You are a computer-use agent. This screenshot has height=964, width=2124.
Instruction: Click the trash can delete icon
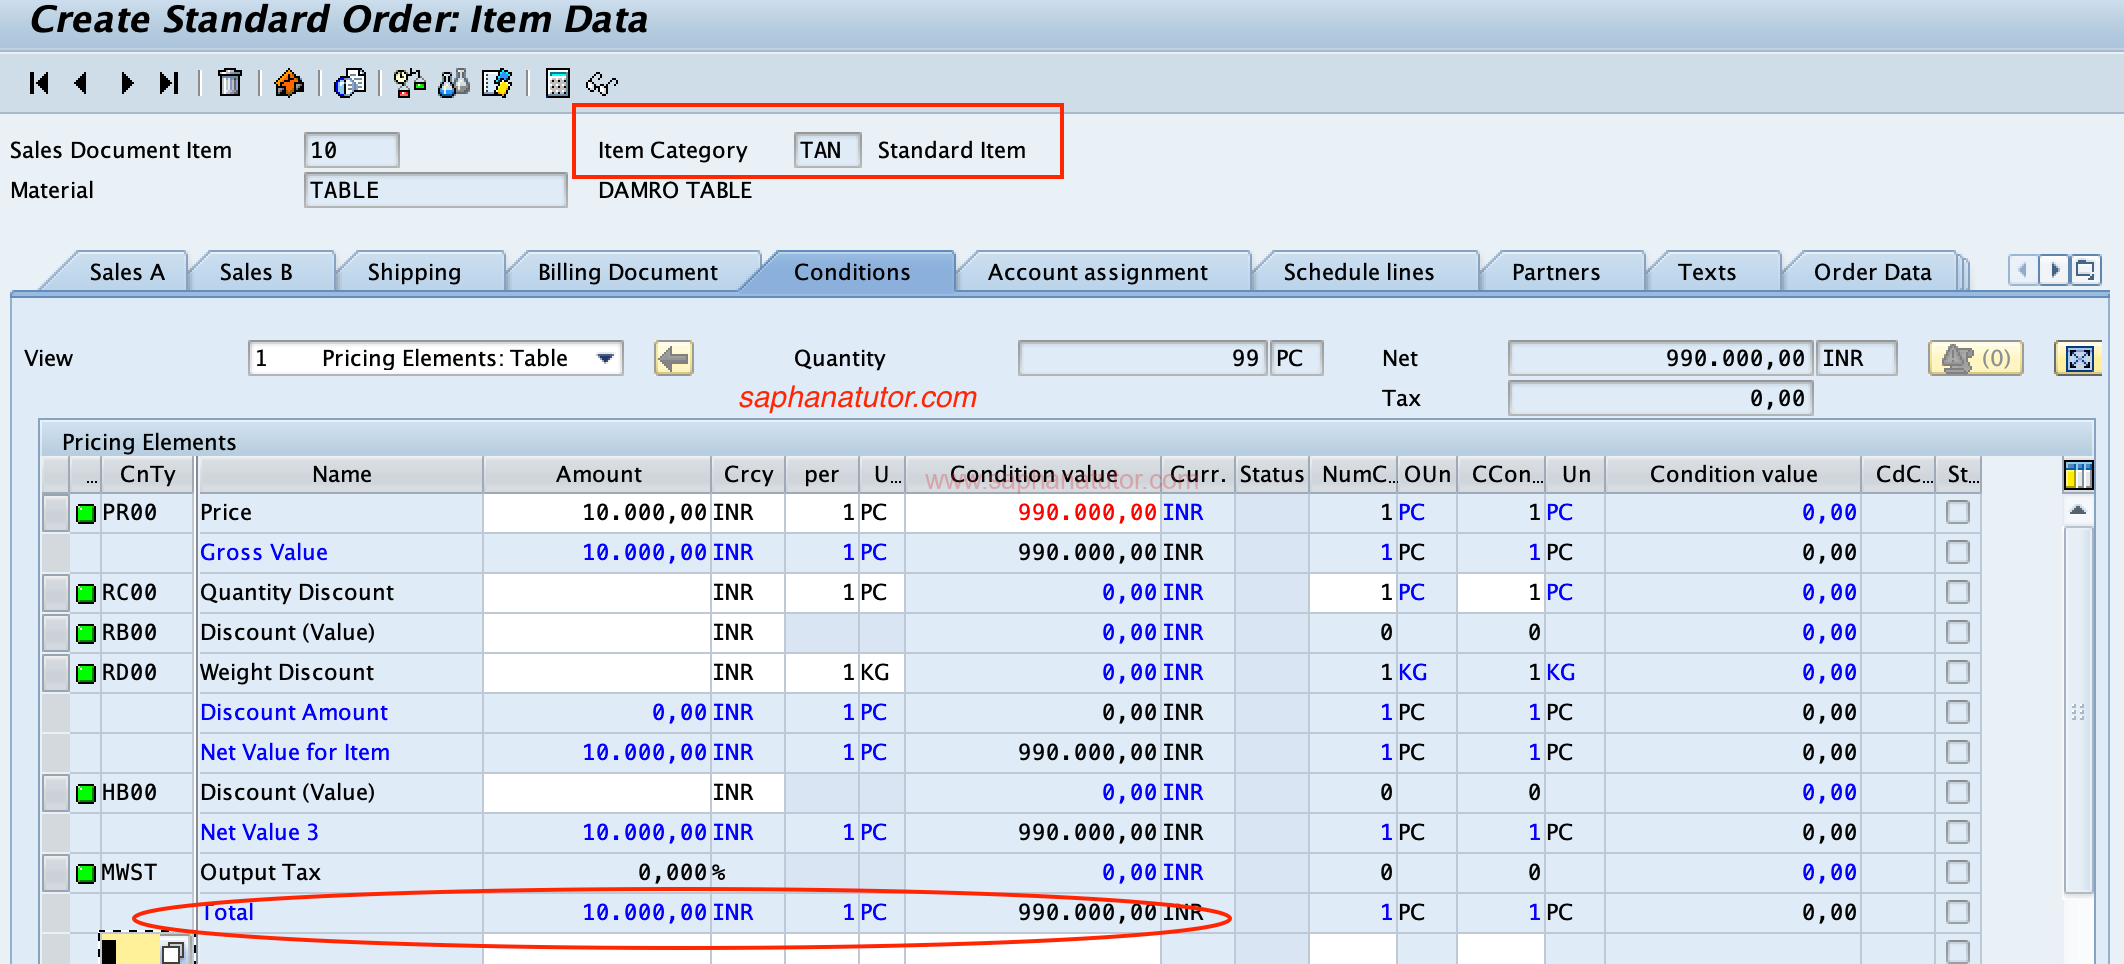tap(230, 83)
